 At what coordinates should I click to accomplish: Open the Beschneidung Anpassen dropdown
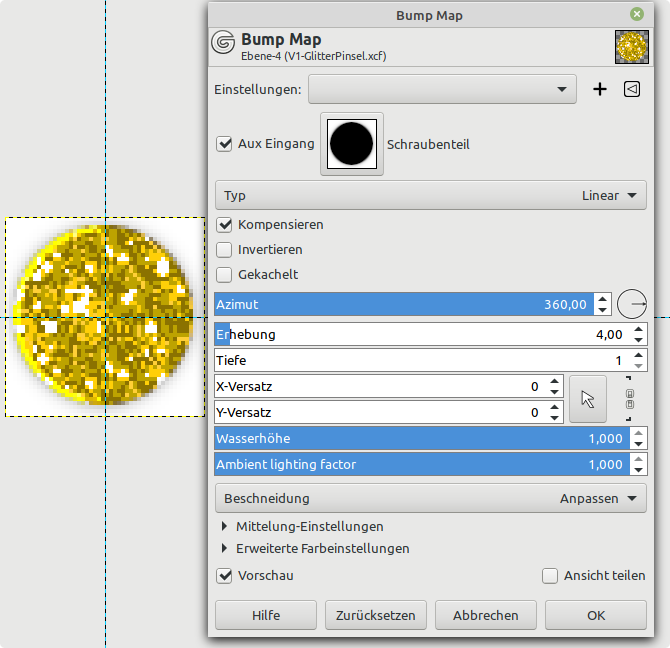coord(430,498)
